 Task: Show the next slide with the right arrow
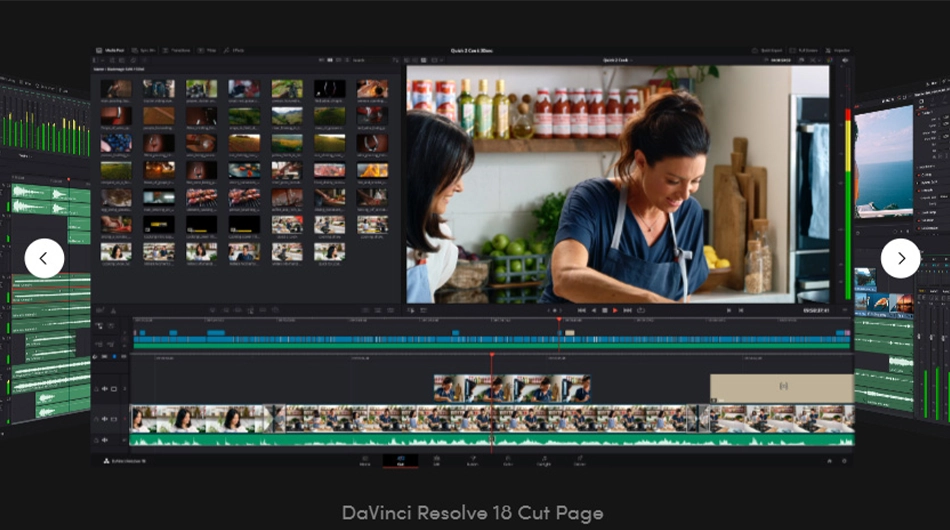point(900,259)
